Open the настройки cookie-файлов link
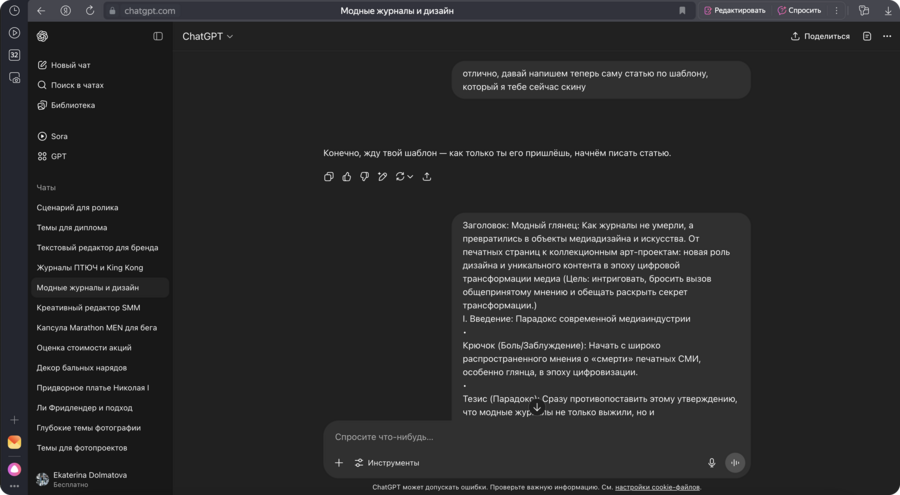 (x=657, y=487)
